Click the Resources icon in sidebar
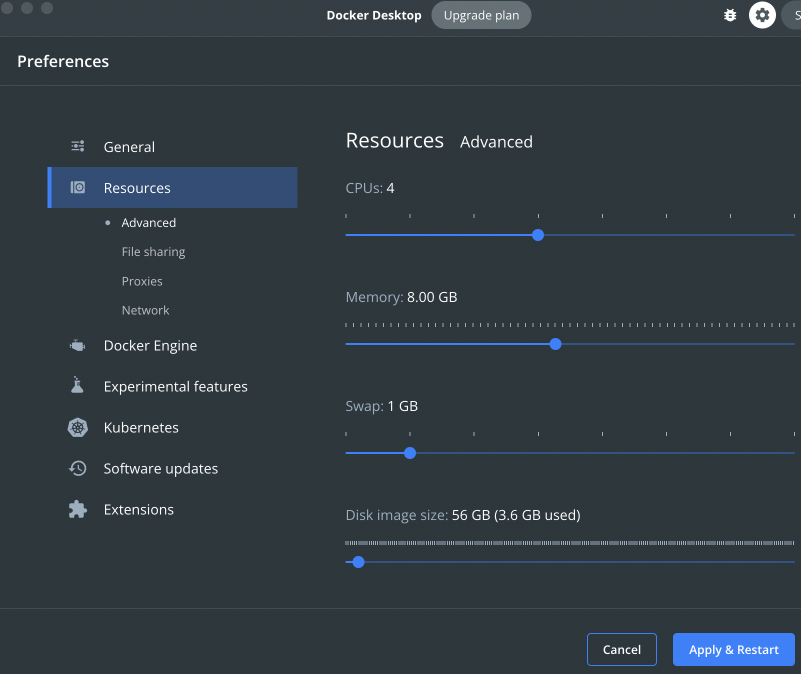801x674 pixels. pos(78,188)
